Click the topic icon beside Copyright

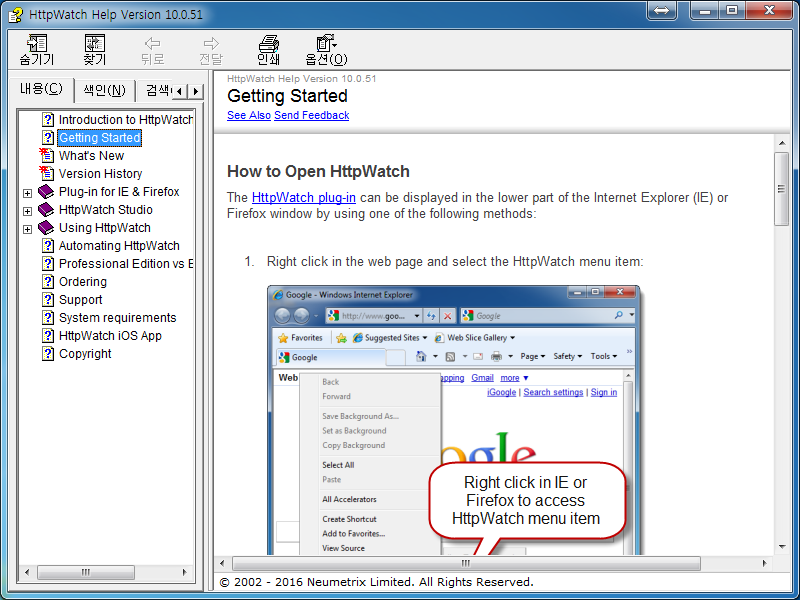pos(47,354)
